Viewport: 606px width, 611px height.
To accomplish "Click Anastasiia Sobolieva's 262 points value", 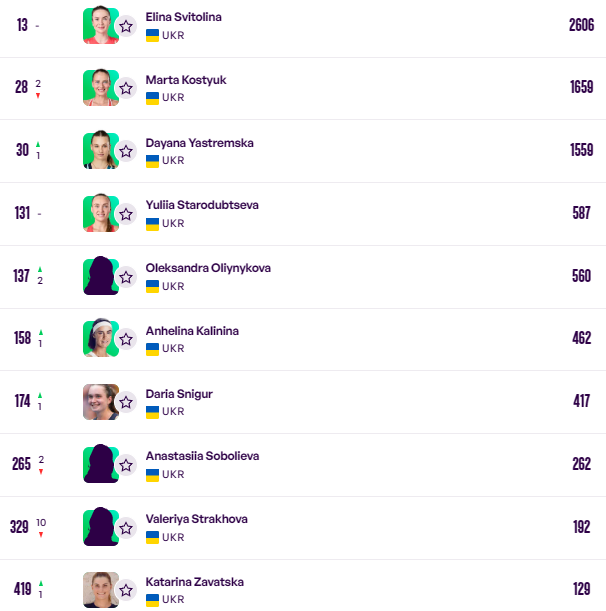I will click(x=581, y=464).
